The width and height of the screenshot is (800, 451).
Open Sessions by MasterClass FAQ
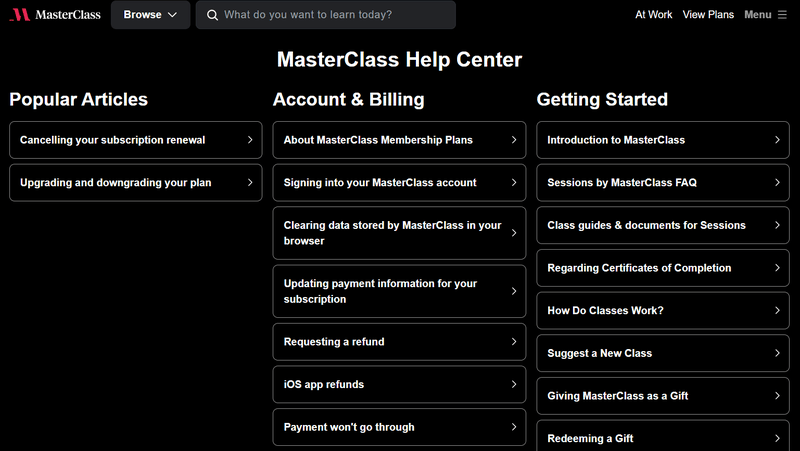[x=622, y=183]
